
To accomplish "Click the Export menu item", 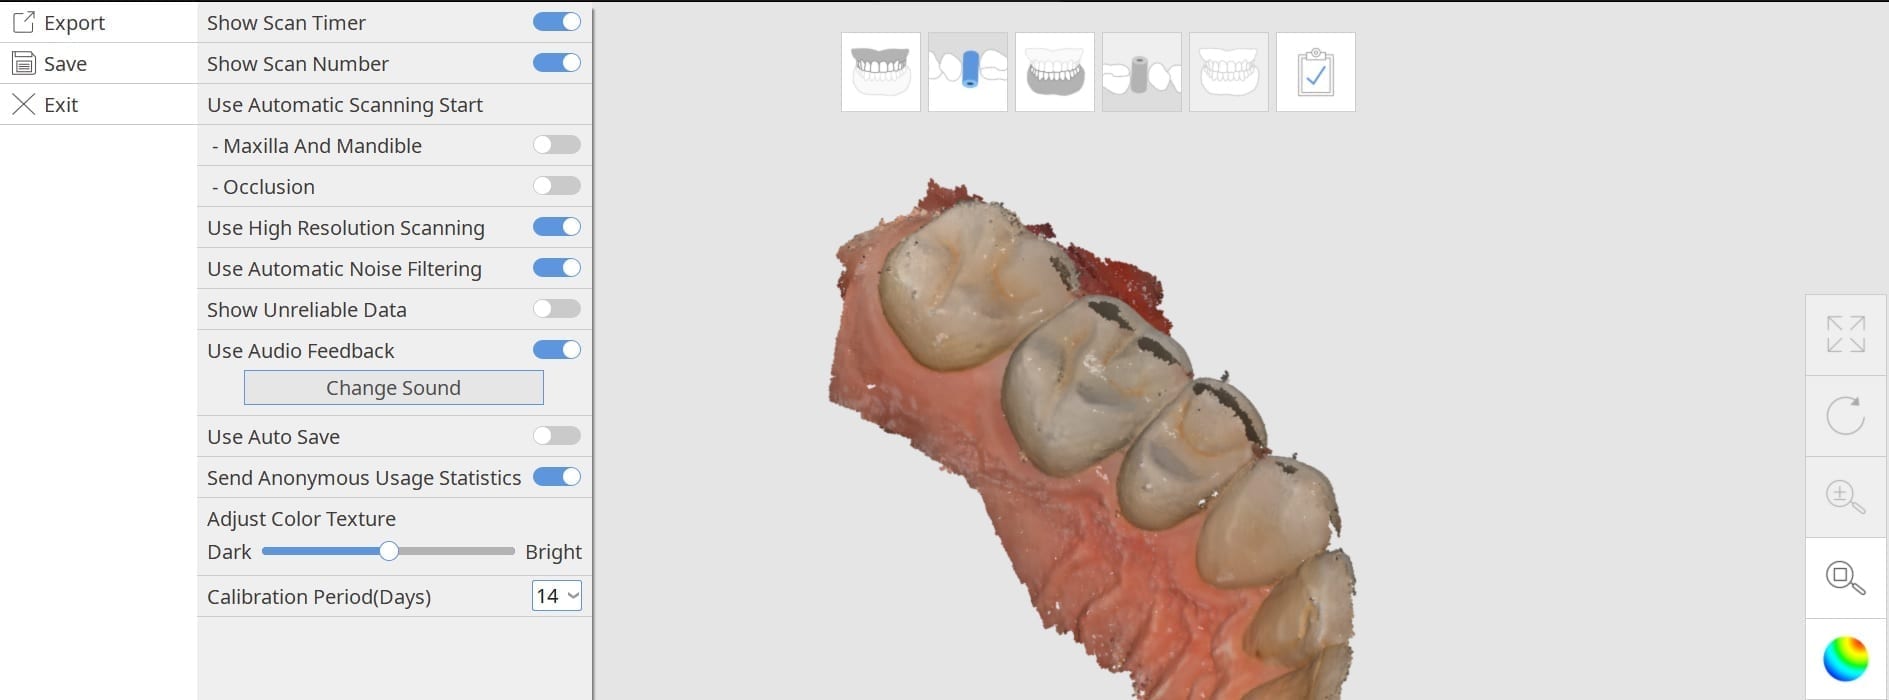I will coord(74,22).
